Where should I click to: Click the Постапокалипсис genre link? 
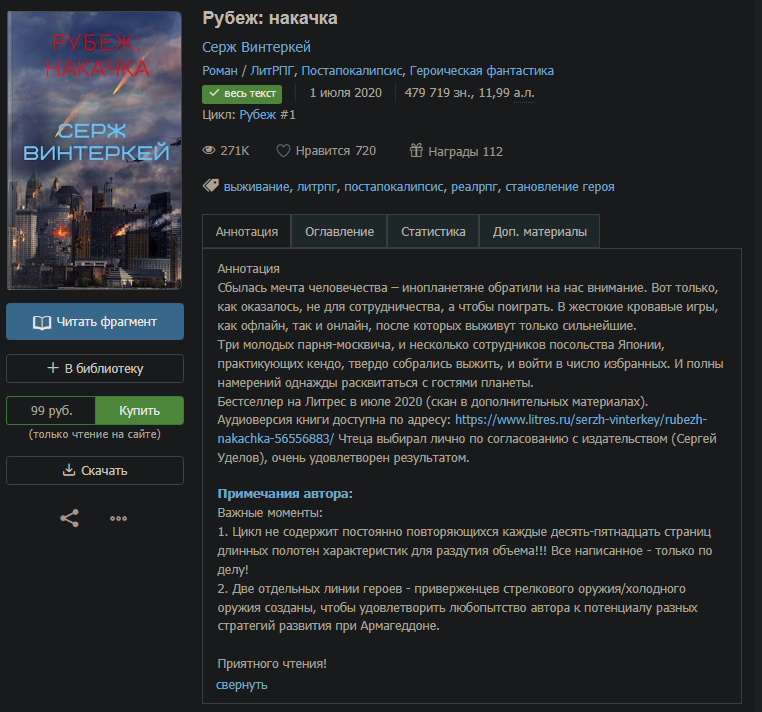tap(352, 71)
